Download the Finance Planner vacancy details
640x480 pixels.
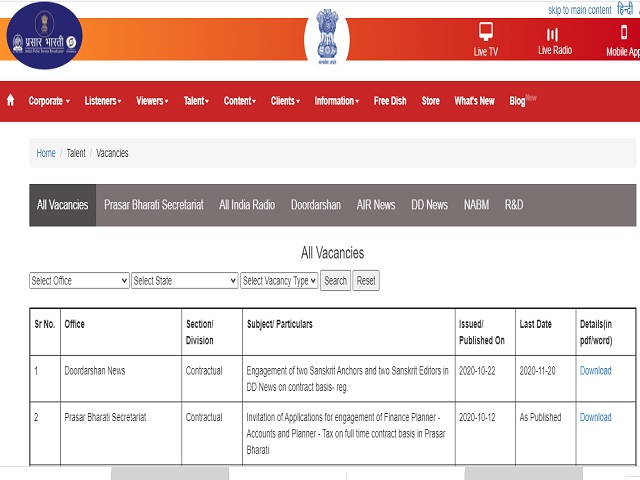coord(596,417)
